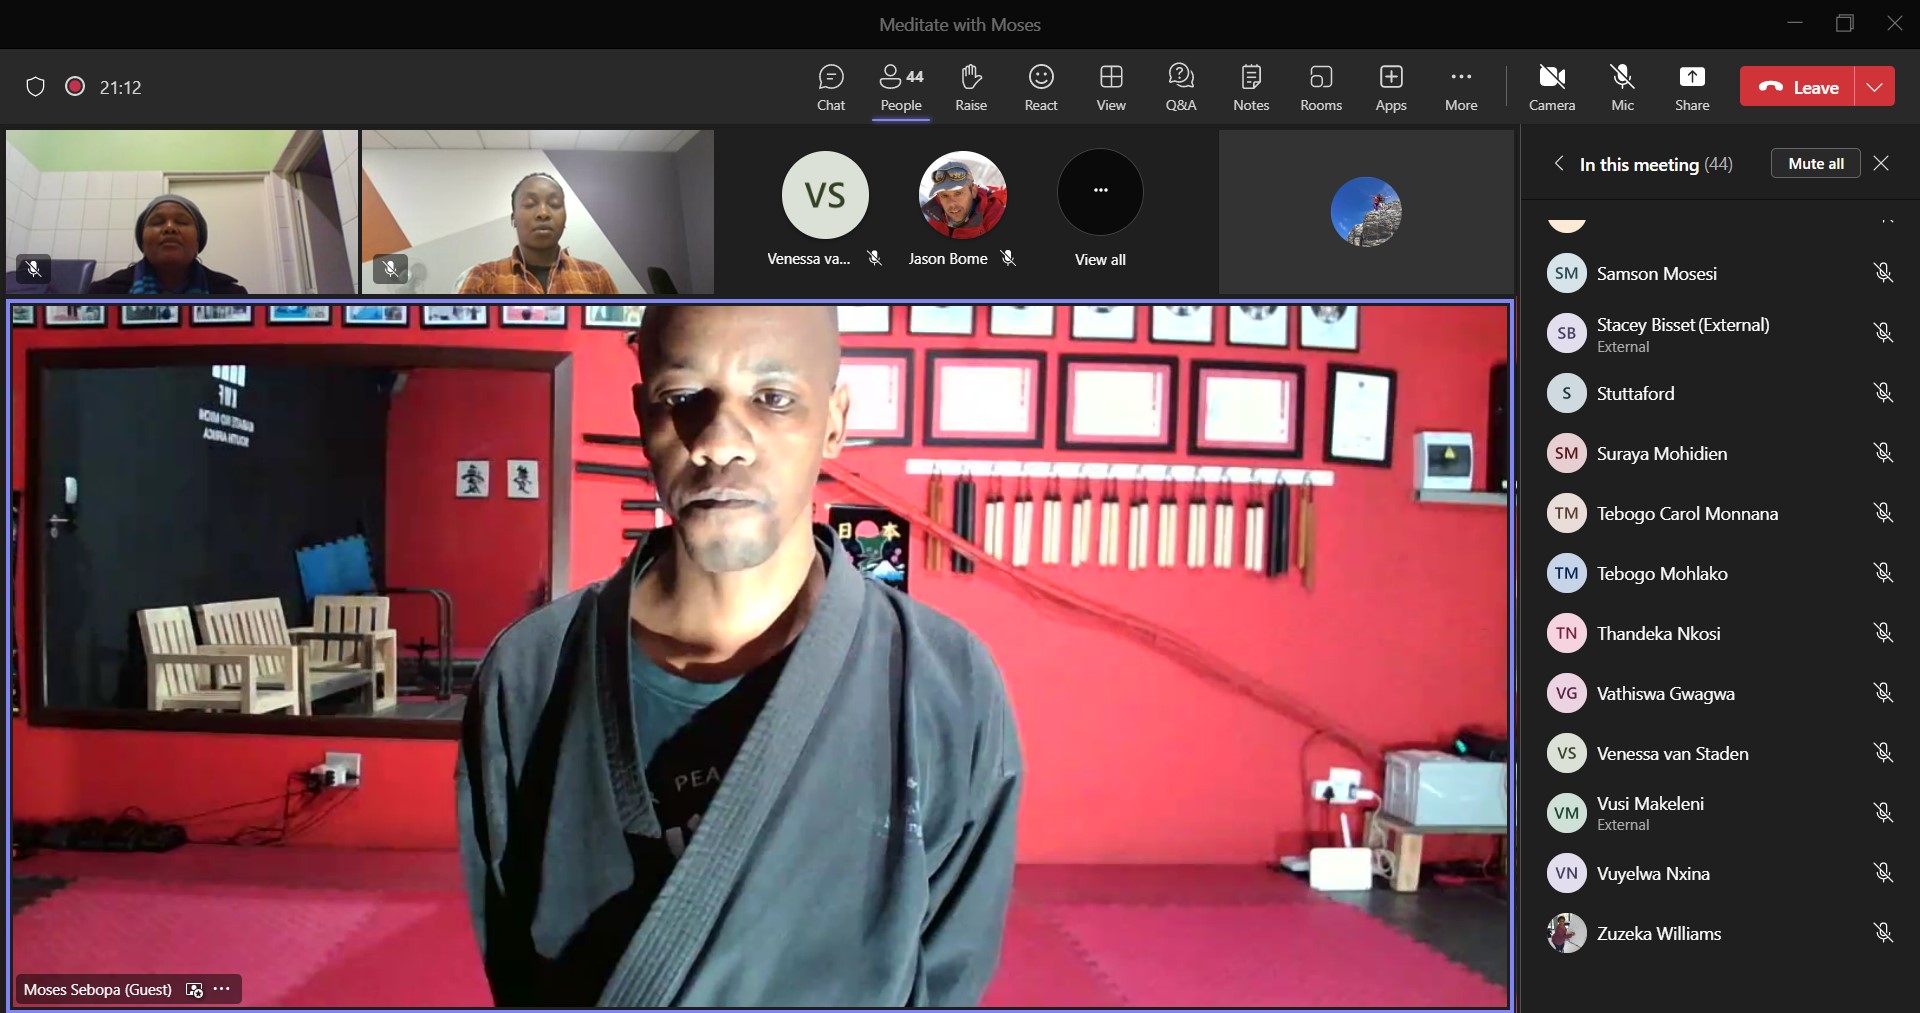Click the Mute all button

click(x=1815, y=164)
